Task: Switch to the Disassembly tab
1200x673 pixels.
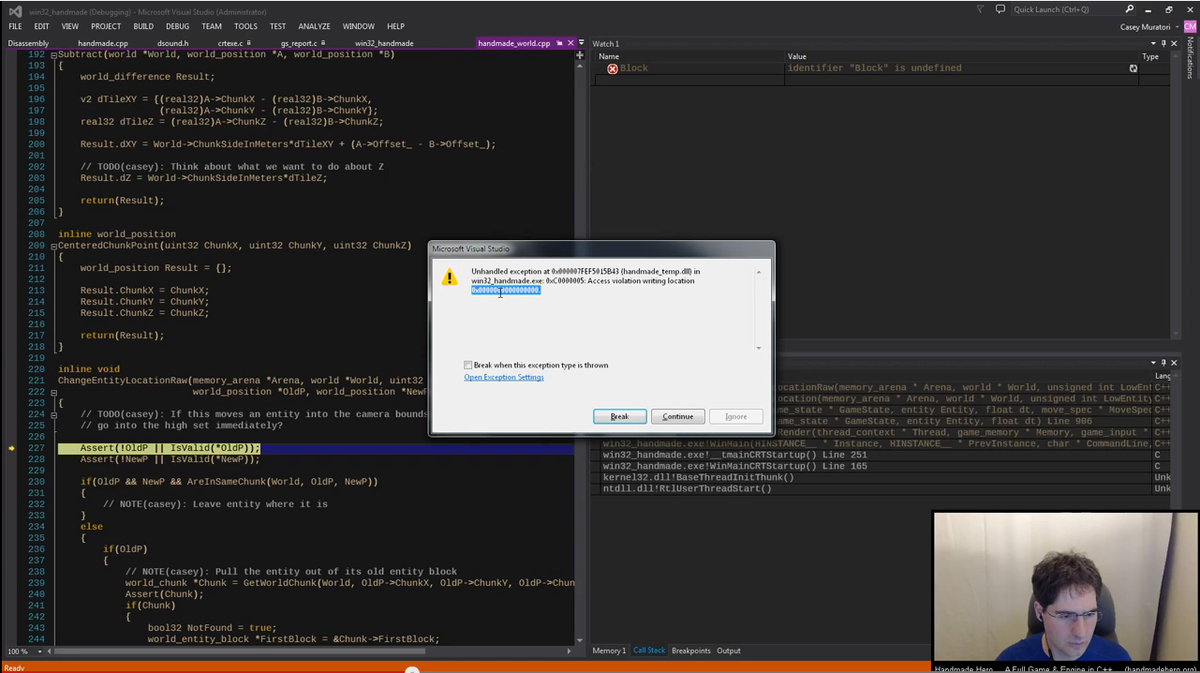Action: click(28, 43)
